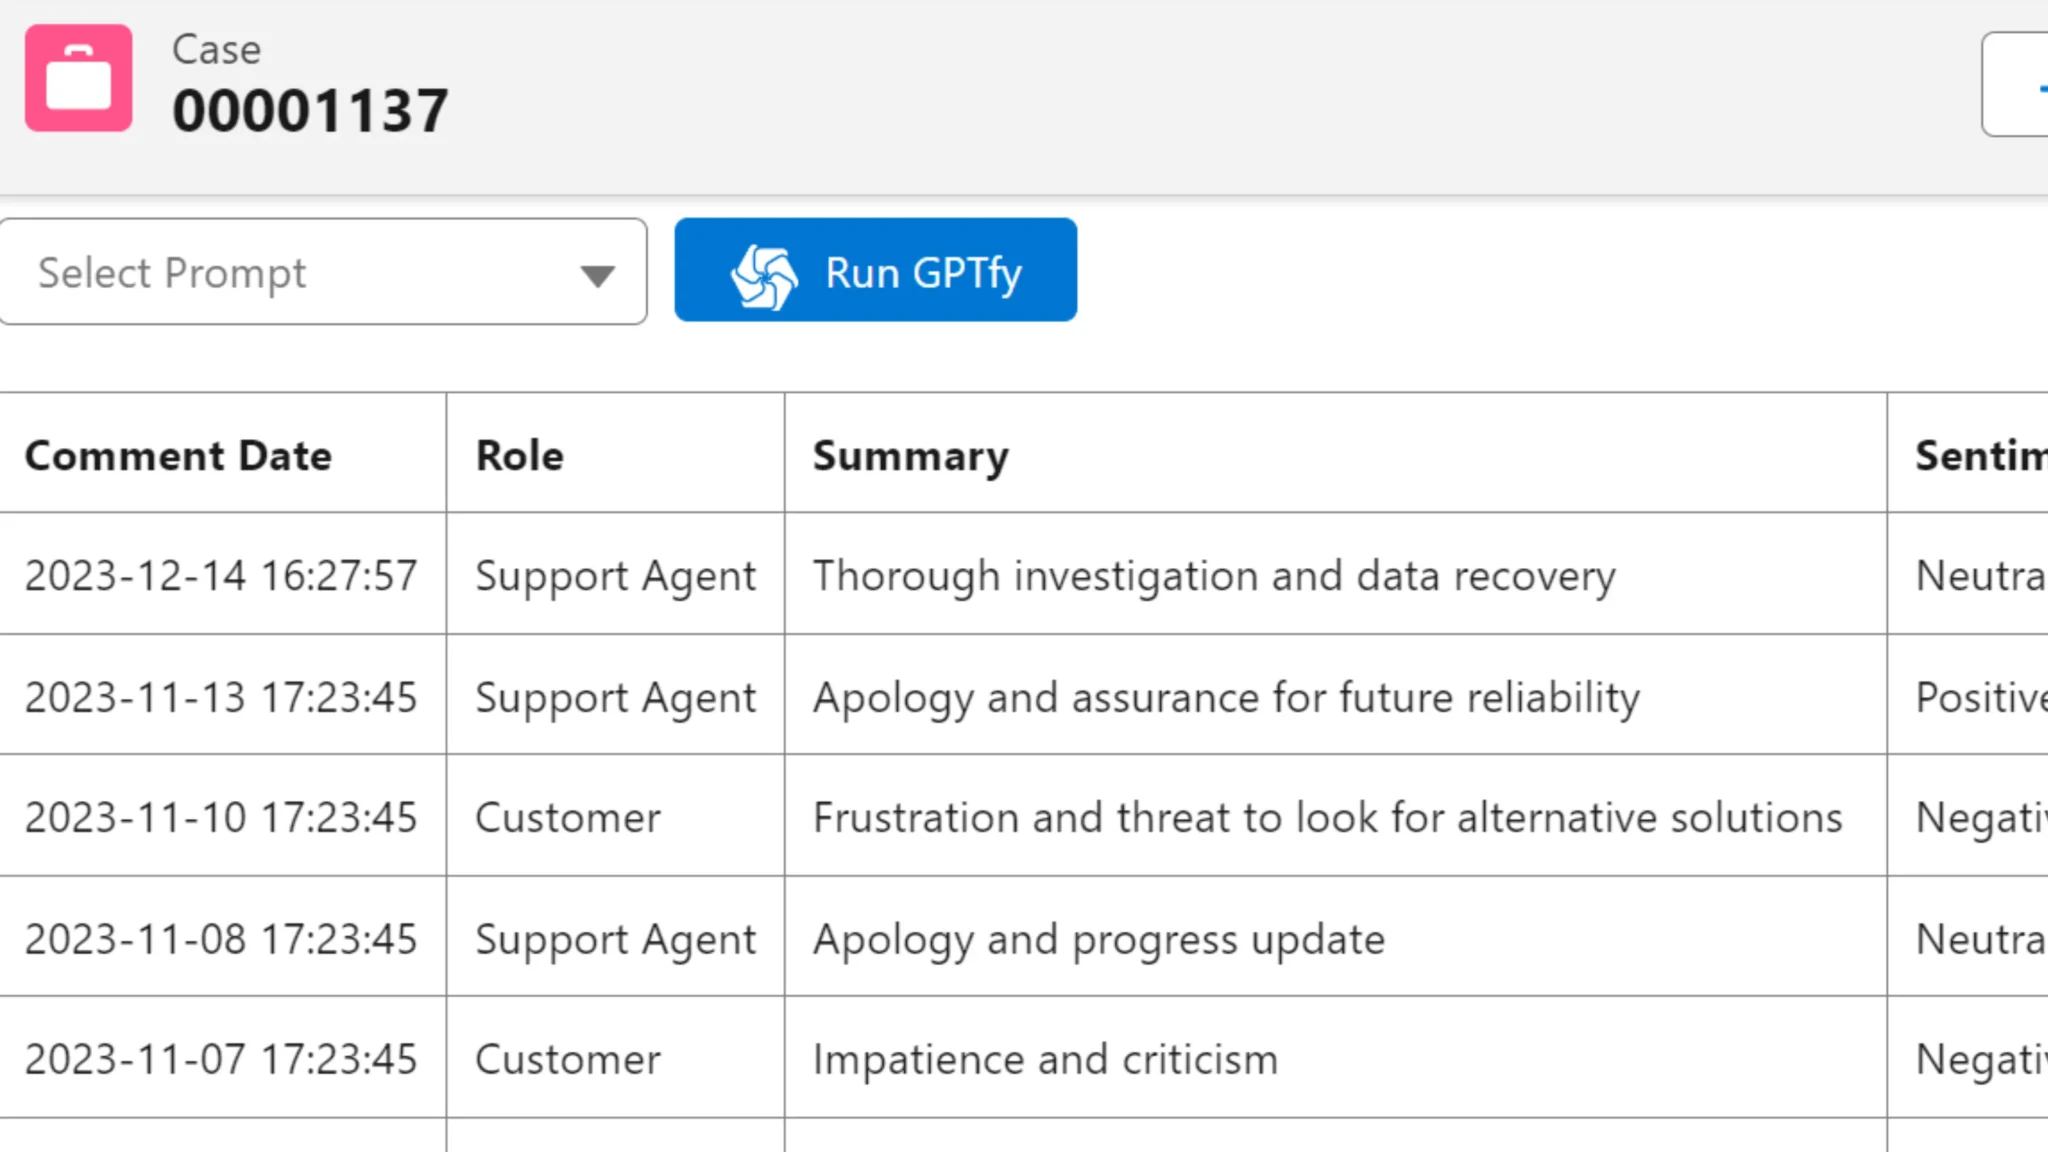The width and height of the screenshot is (2048, 1152).
Task: Click the 'Impatience and criticism' summary cell
Action: coord(1045,1060)
